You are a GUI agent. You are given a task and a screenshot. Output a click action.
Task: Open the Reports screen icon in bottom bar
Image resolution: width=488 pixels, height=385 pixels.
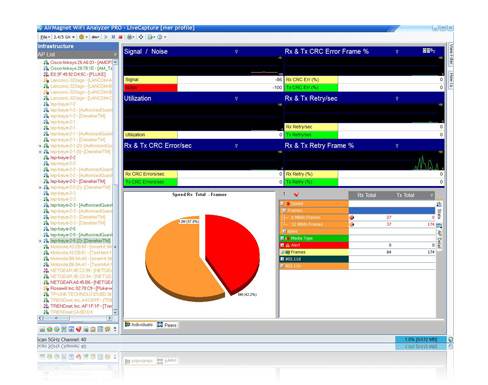(100, 329)
